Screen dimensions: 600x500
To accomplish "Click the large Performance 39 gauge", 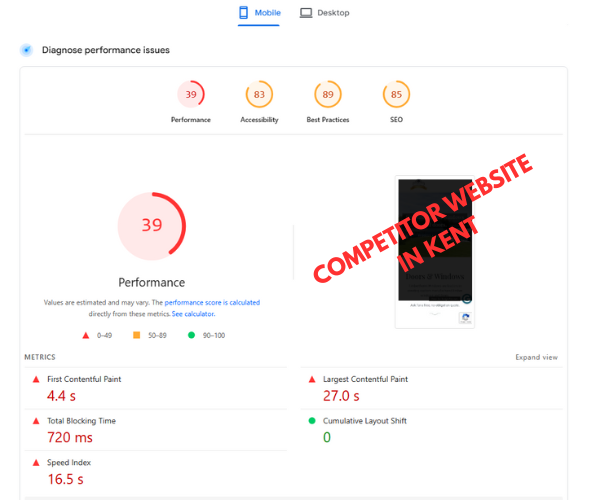I will 152,226.
